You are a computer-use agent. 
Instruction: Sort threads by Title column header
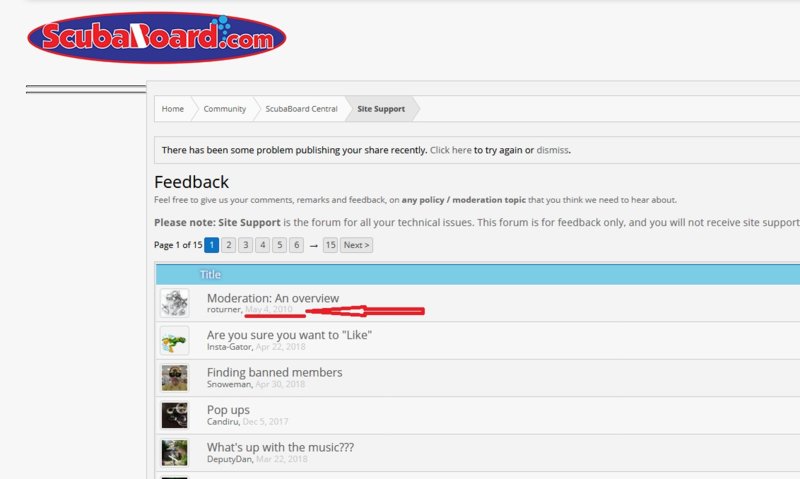[210, 274]
